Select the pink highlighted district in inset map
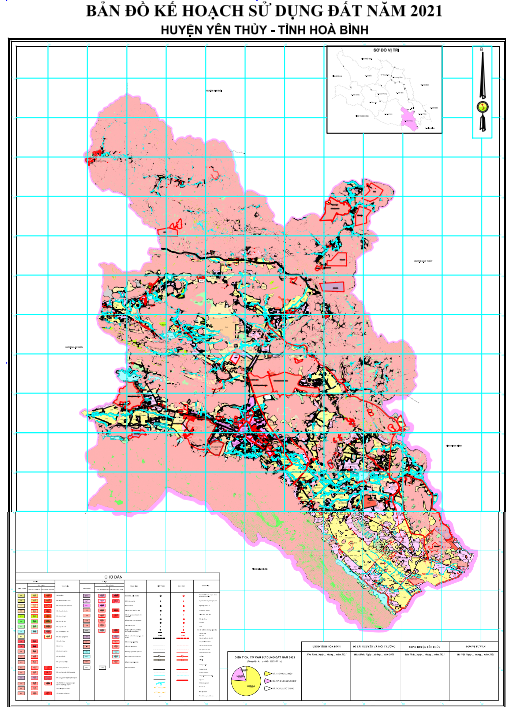This screenshot has height=707, width=510. click(x=410, y=119)
